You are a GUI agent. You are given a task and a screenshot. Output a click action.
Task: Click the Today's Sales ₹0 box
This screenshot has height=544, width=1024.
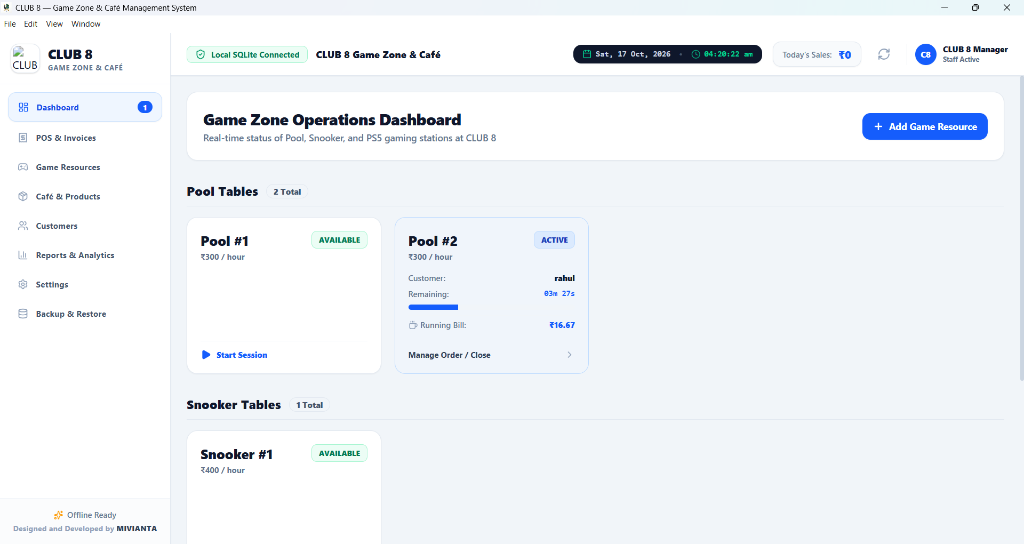click(816, 55)
